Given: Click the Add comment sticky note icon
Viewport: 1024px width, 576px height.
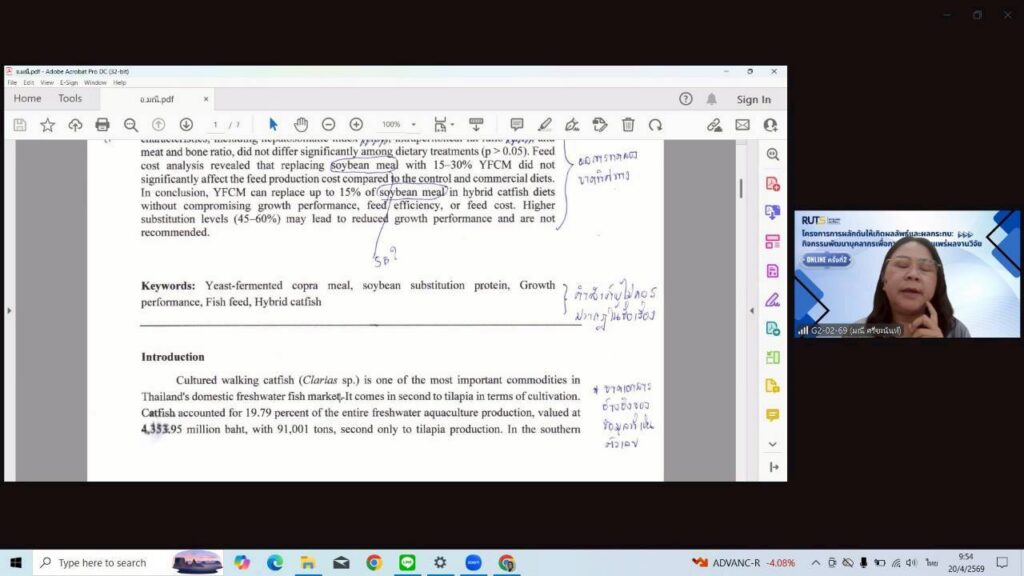Looking at the screenshot, I should coord(517,125).
